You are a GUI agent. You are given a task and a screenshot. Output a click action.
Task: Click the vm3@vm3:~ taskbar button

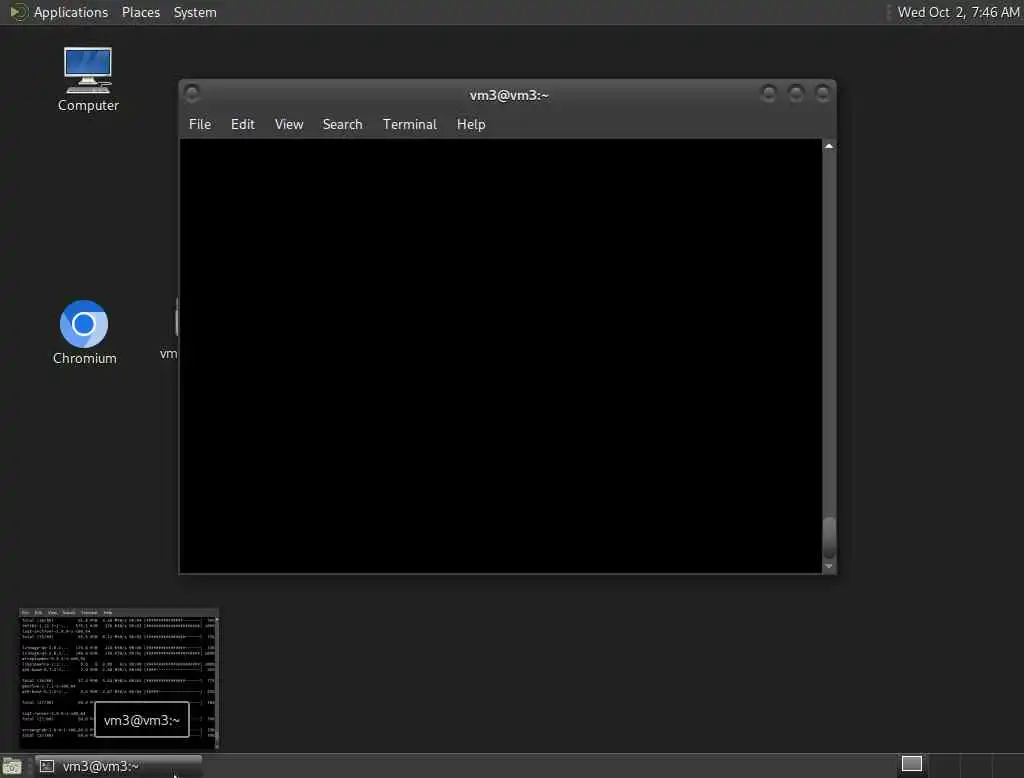click(118, 766)
